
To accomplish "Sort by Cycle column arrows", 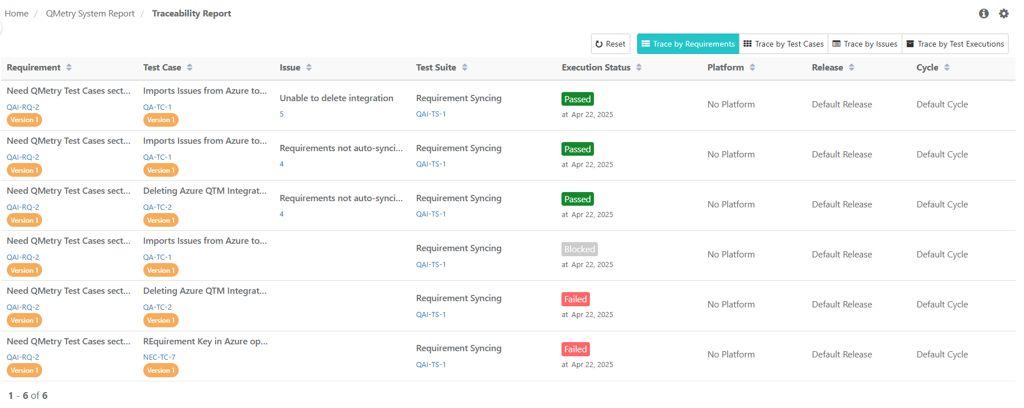I will click(x=947, y=67).
